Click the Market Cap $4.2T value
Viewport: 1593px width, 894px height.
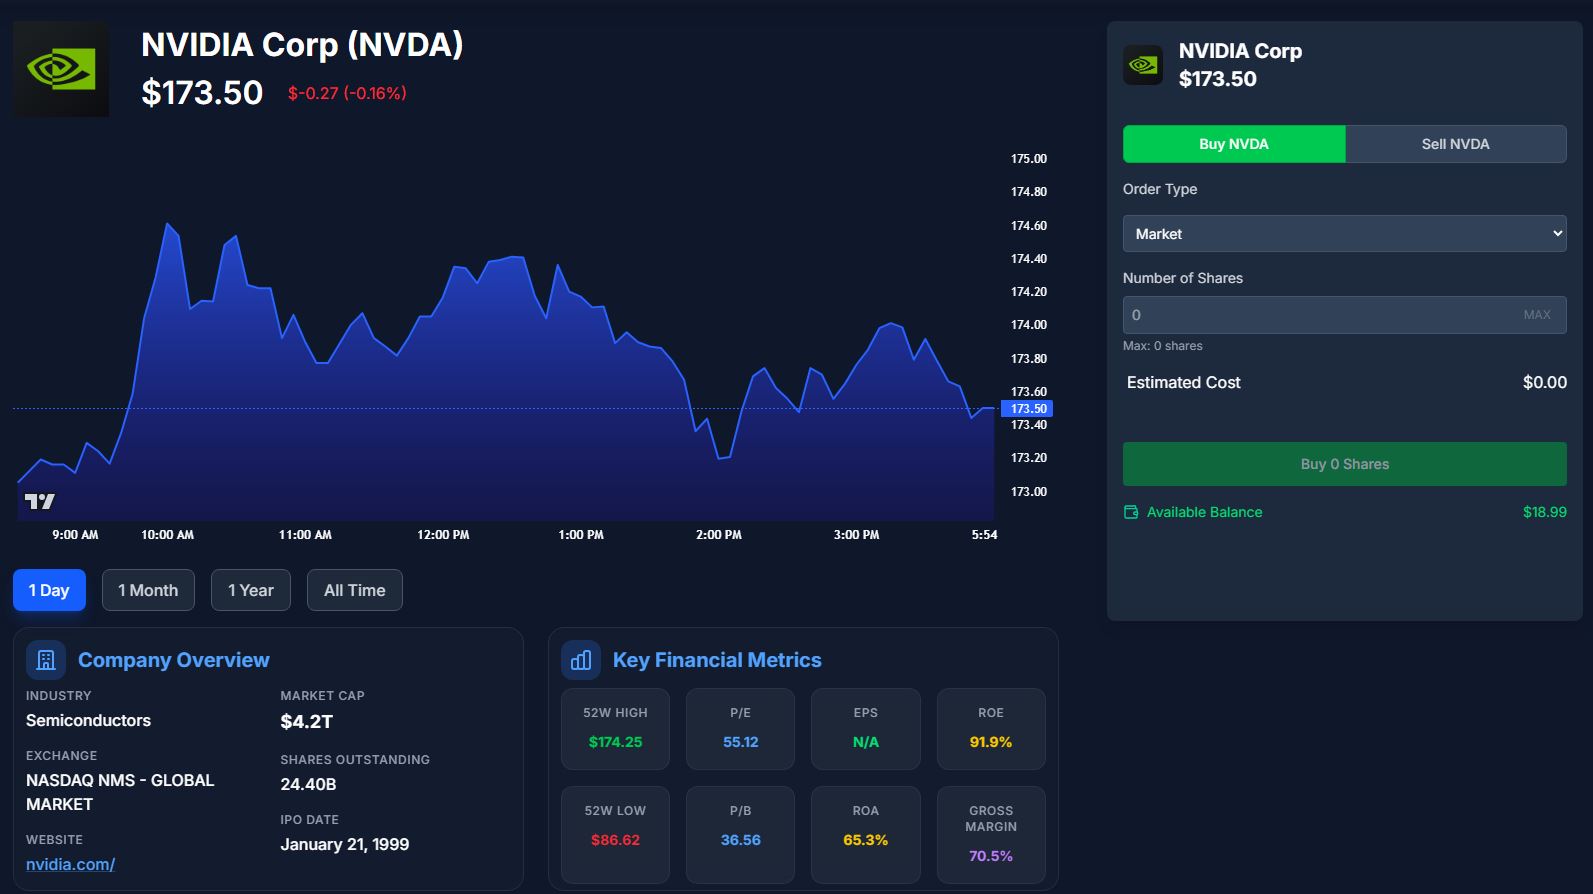307,721
